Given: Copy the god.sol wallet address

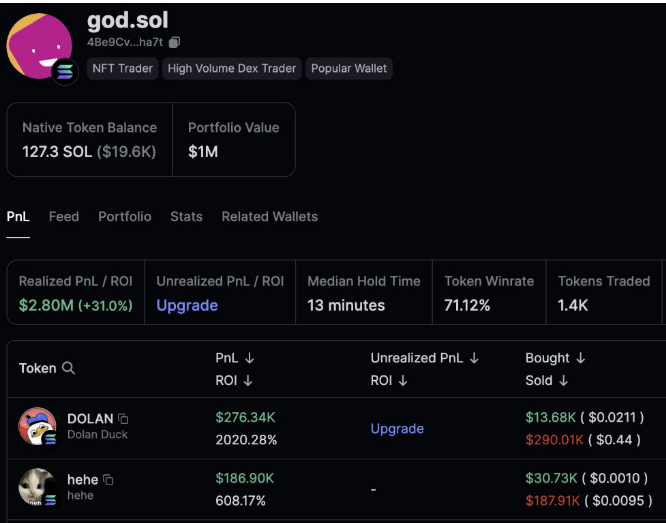Looking at the screenshot, I should coord(175,42).
